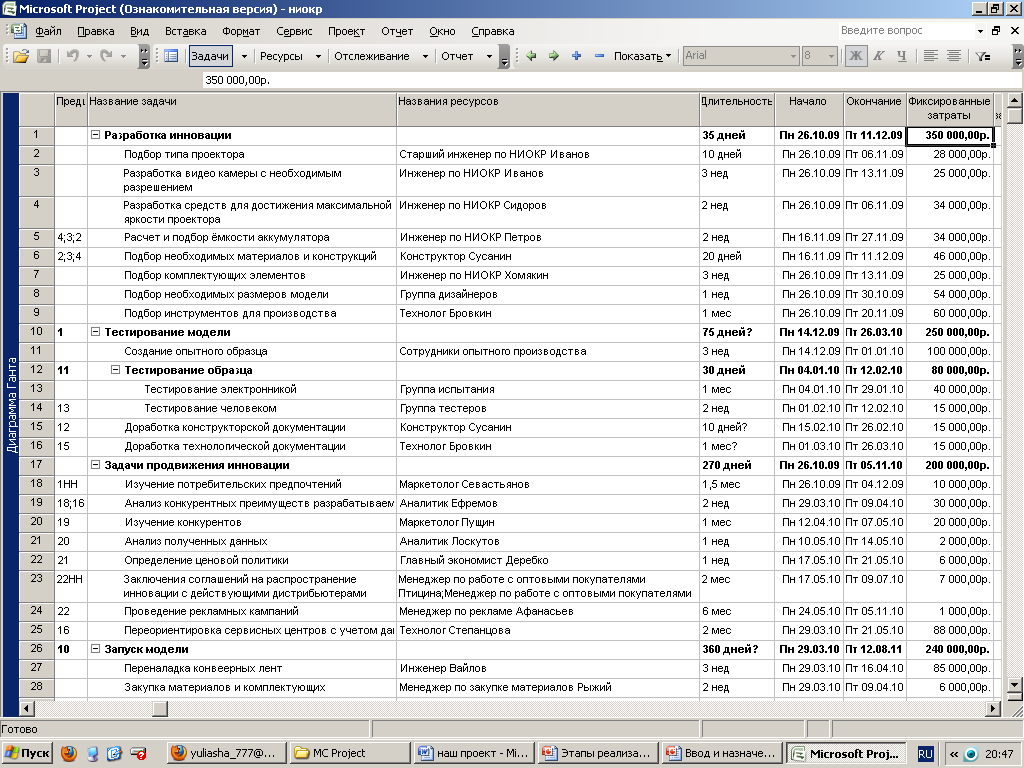Click the Начало column header

point(808,109)
